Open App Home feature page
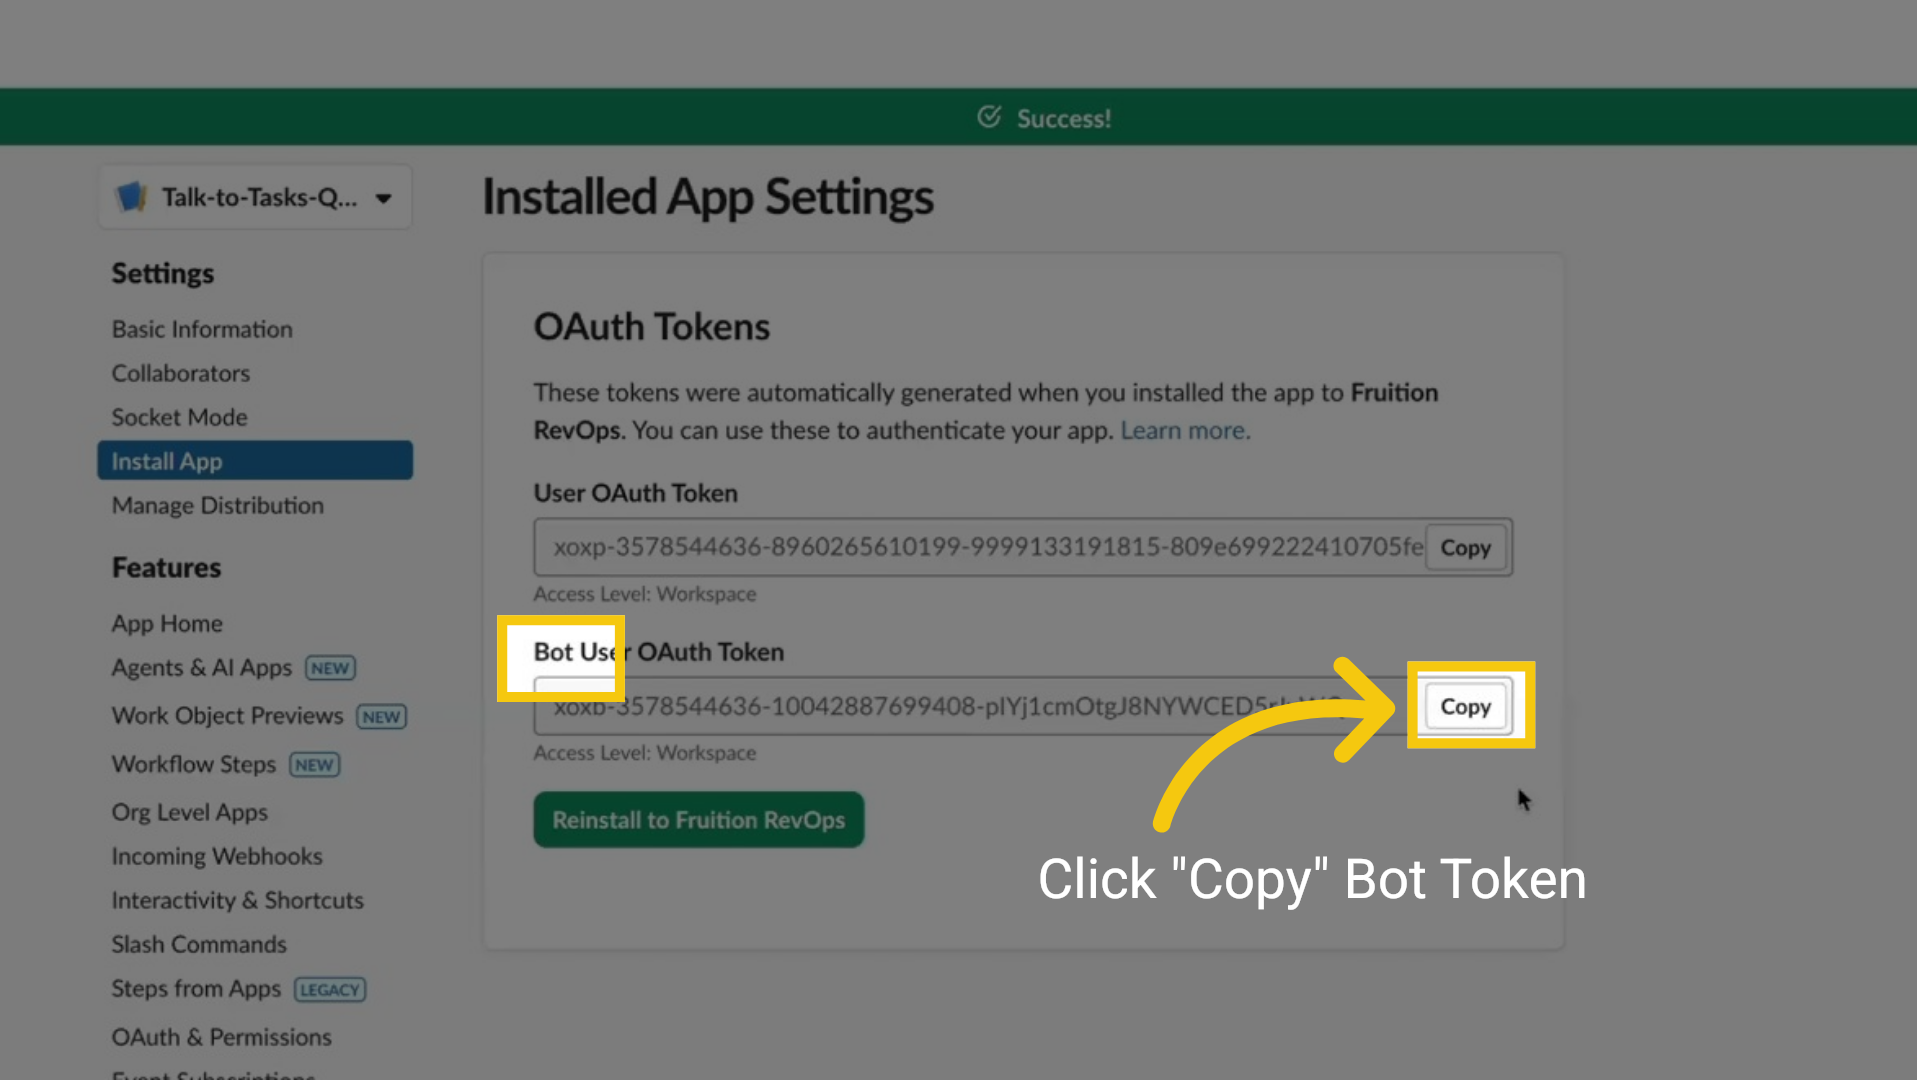Image resolution: width=1917 pixels, height=1080 pixels. 167,623
